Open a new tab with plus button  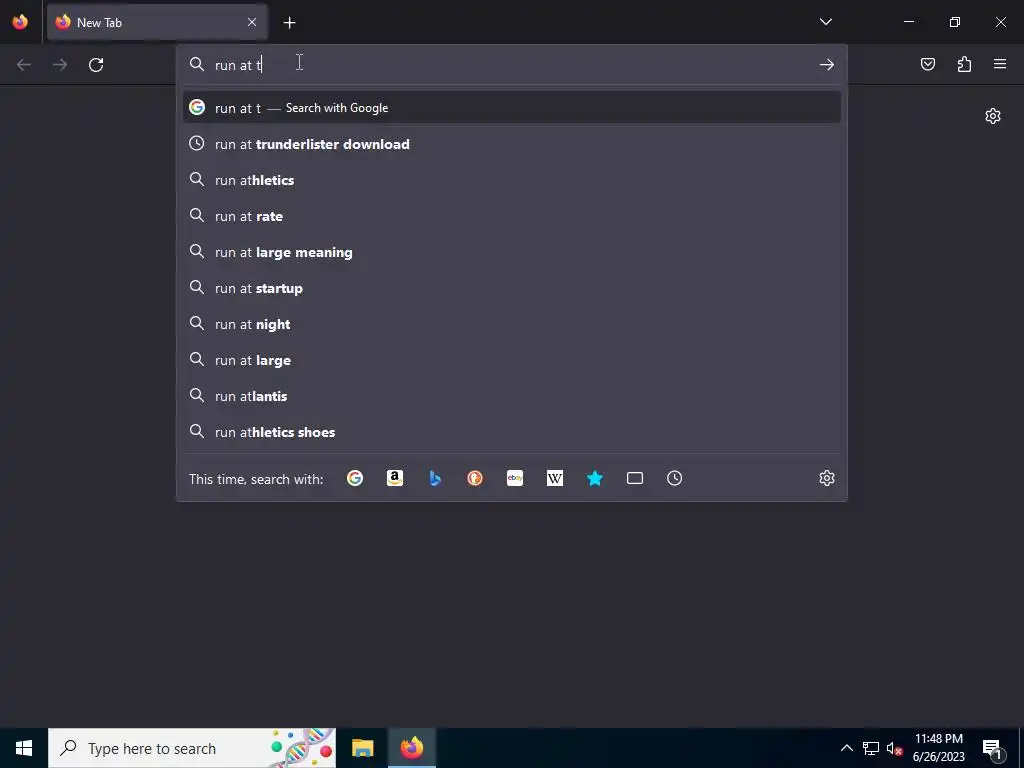tap(289, 23)
